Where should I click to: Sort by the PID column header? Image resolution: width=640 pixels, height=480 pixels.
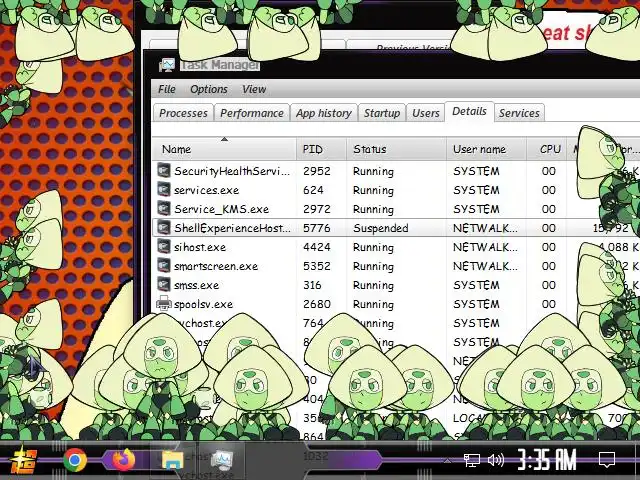coord(321,149)
